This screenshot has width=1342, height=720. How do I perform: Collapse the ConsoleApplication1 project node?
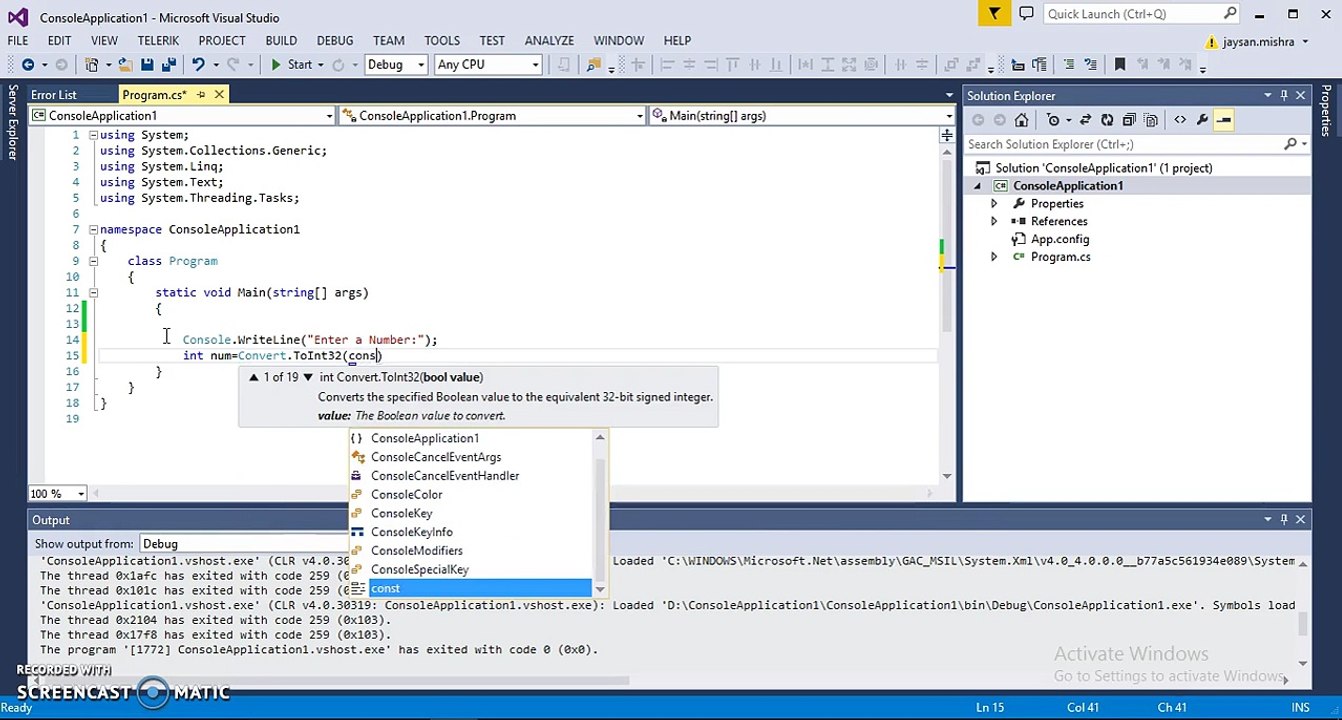(x=978, y=186)
